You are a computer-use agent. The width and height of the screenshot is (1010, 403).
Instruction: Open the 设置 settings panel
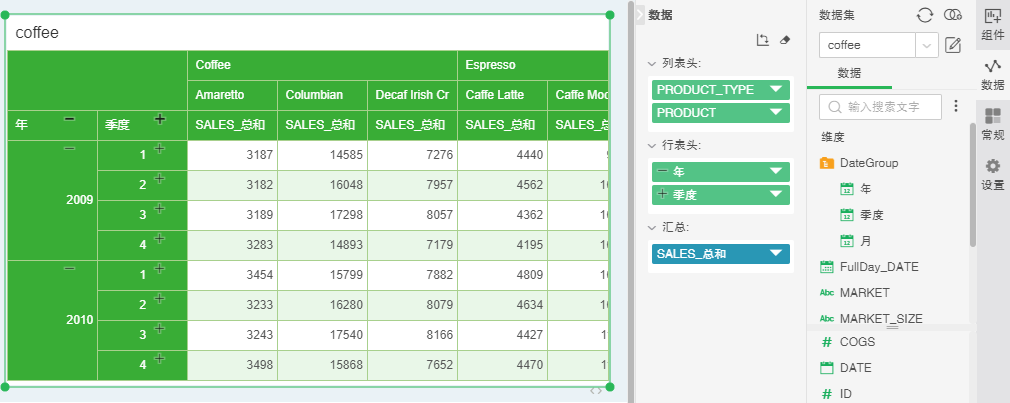[992, 174]
